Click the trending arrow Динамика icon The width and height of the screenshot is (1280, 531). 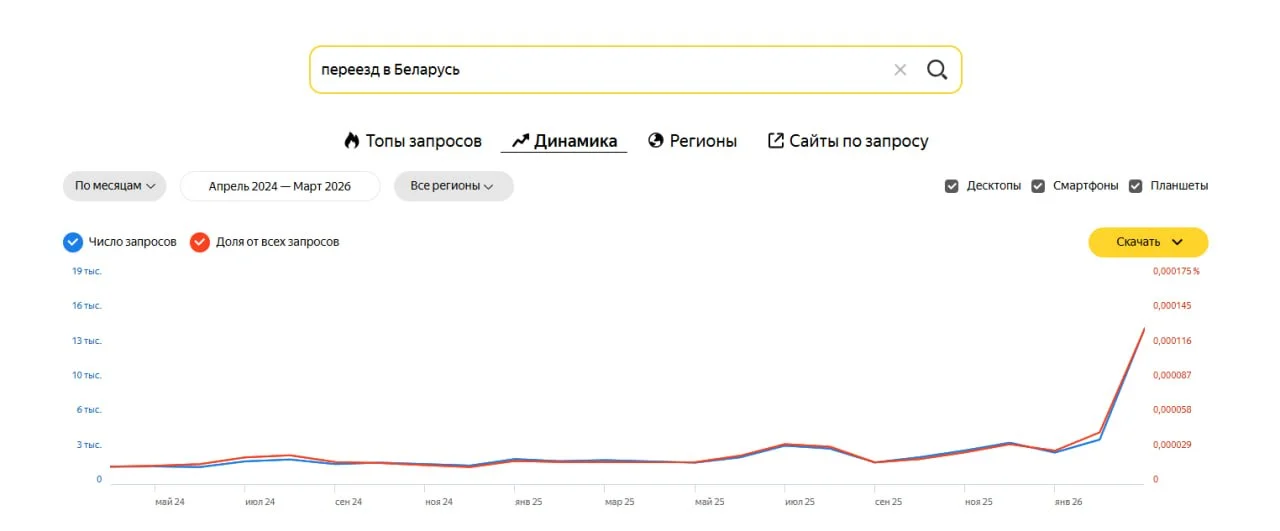tap(520, 141)
